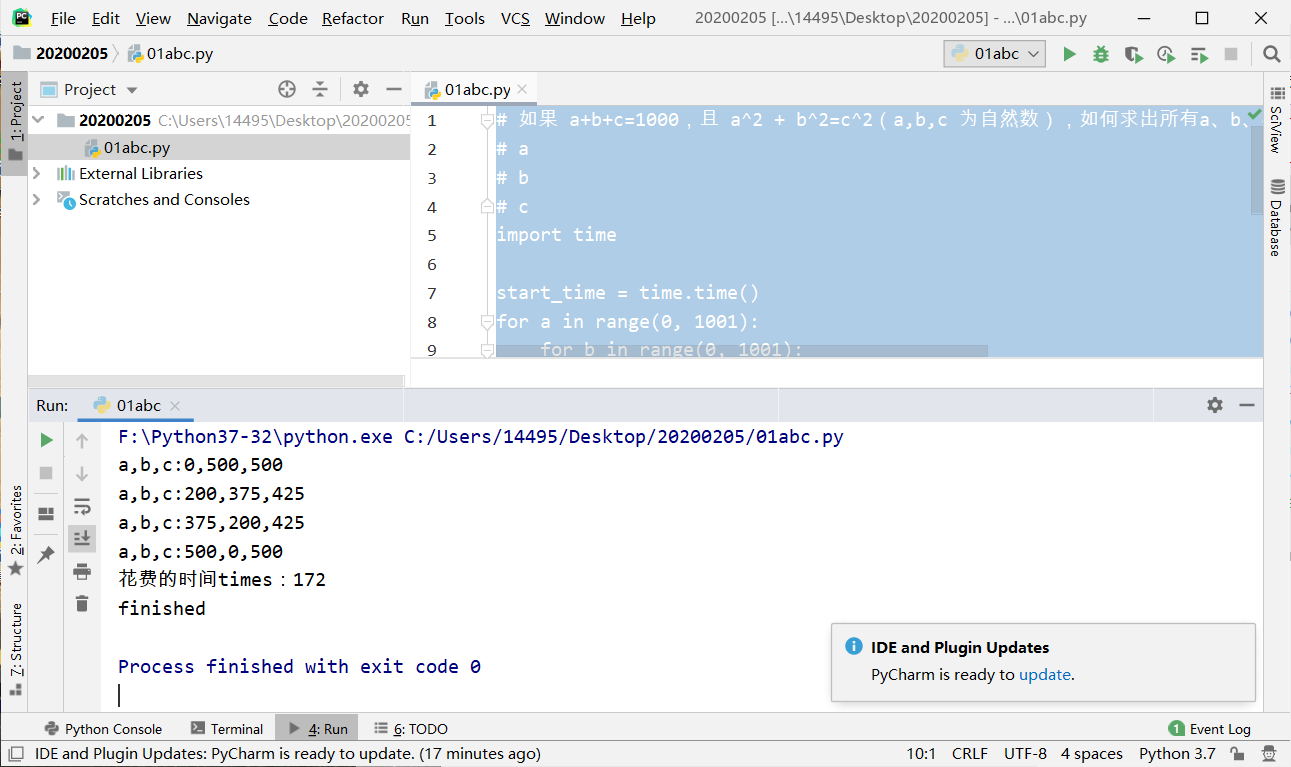Toggle the 2: Favorites side tool button
The width and height of the screenshot is (1291, 767).
tap(15, 530)
